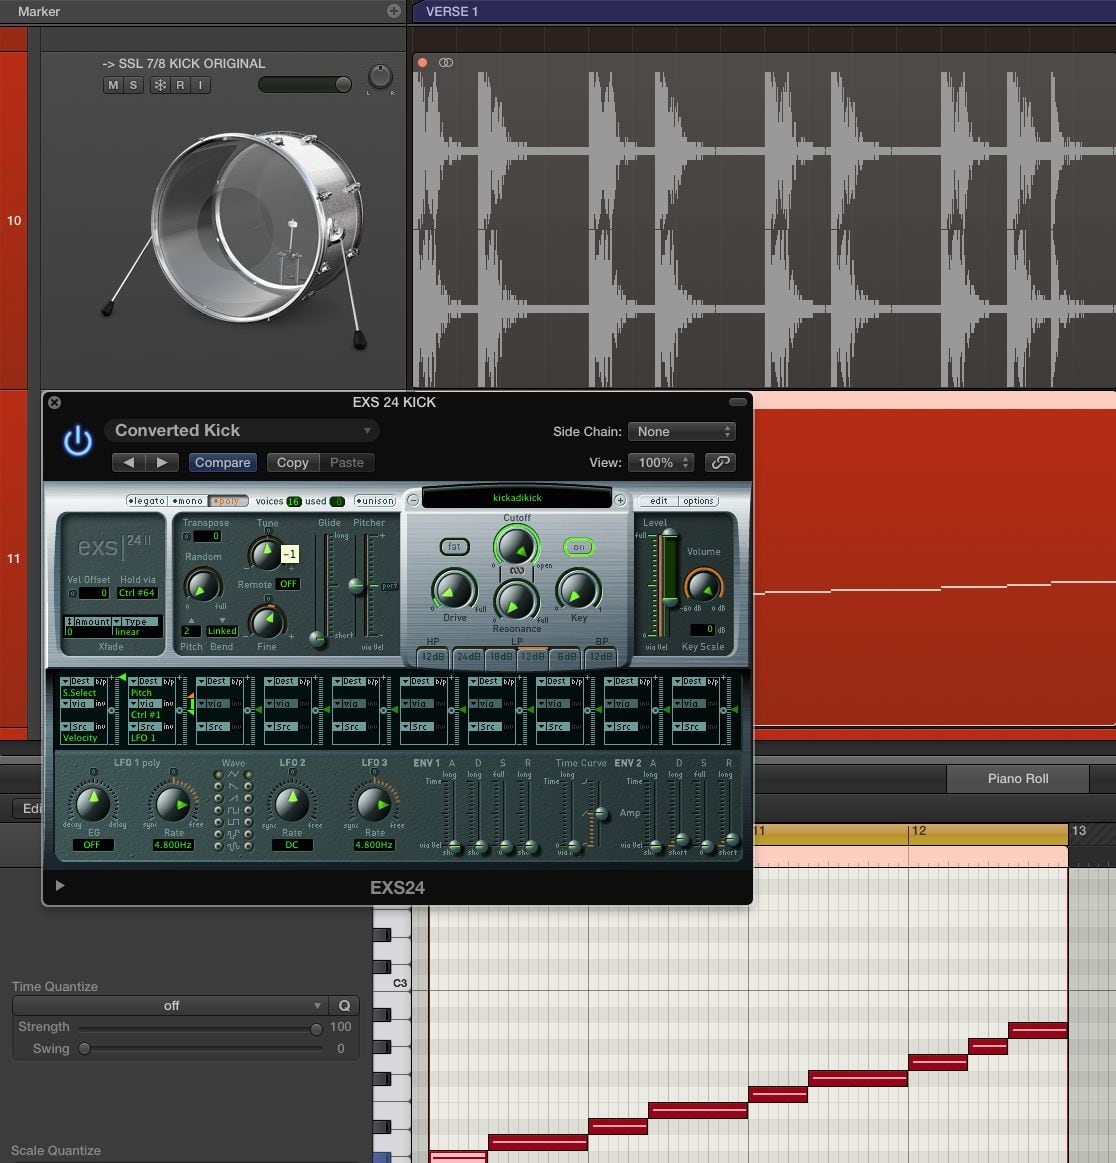Click the Resonance knob

coord(516,601)
